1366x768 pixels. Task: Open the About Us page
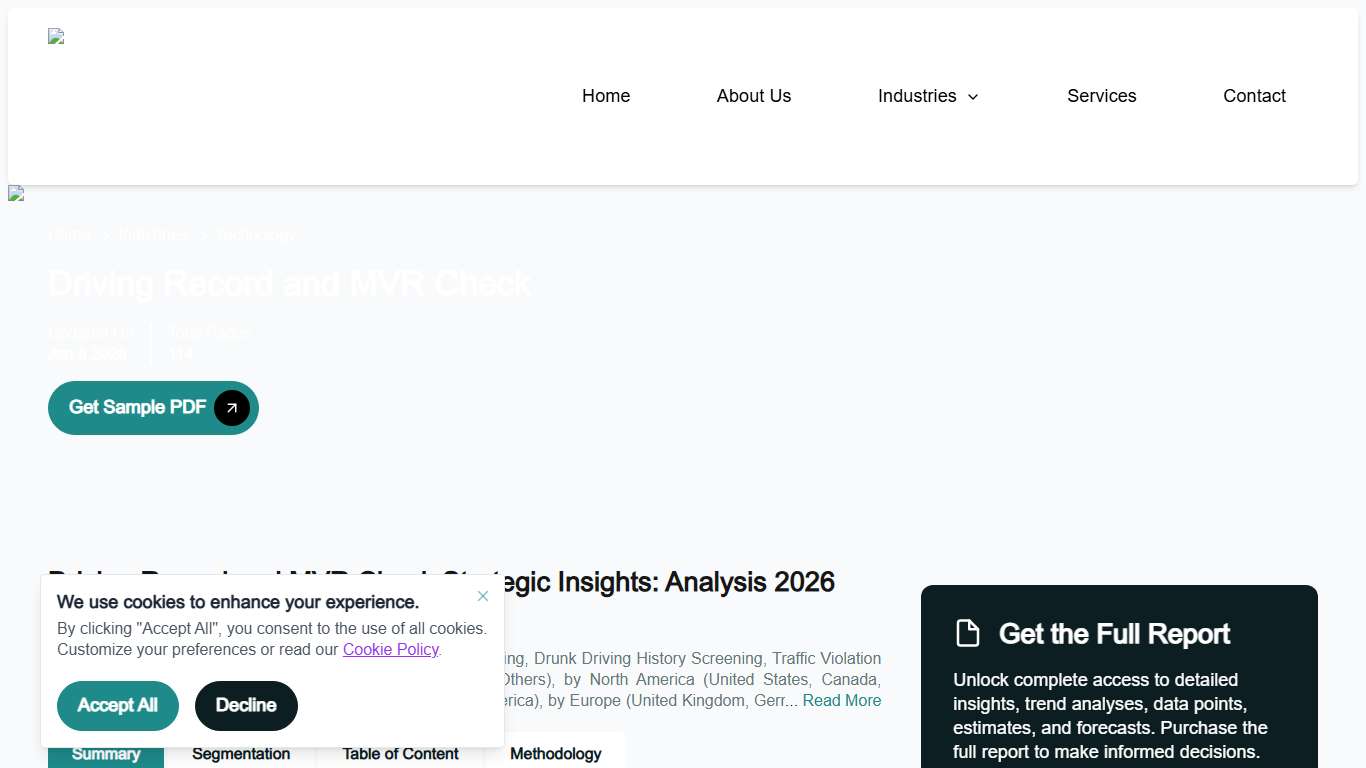pos(753,96)
